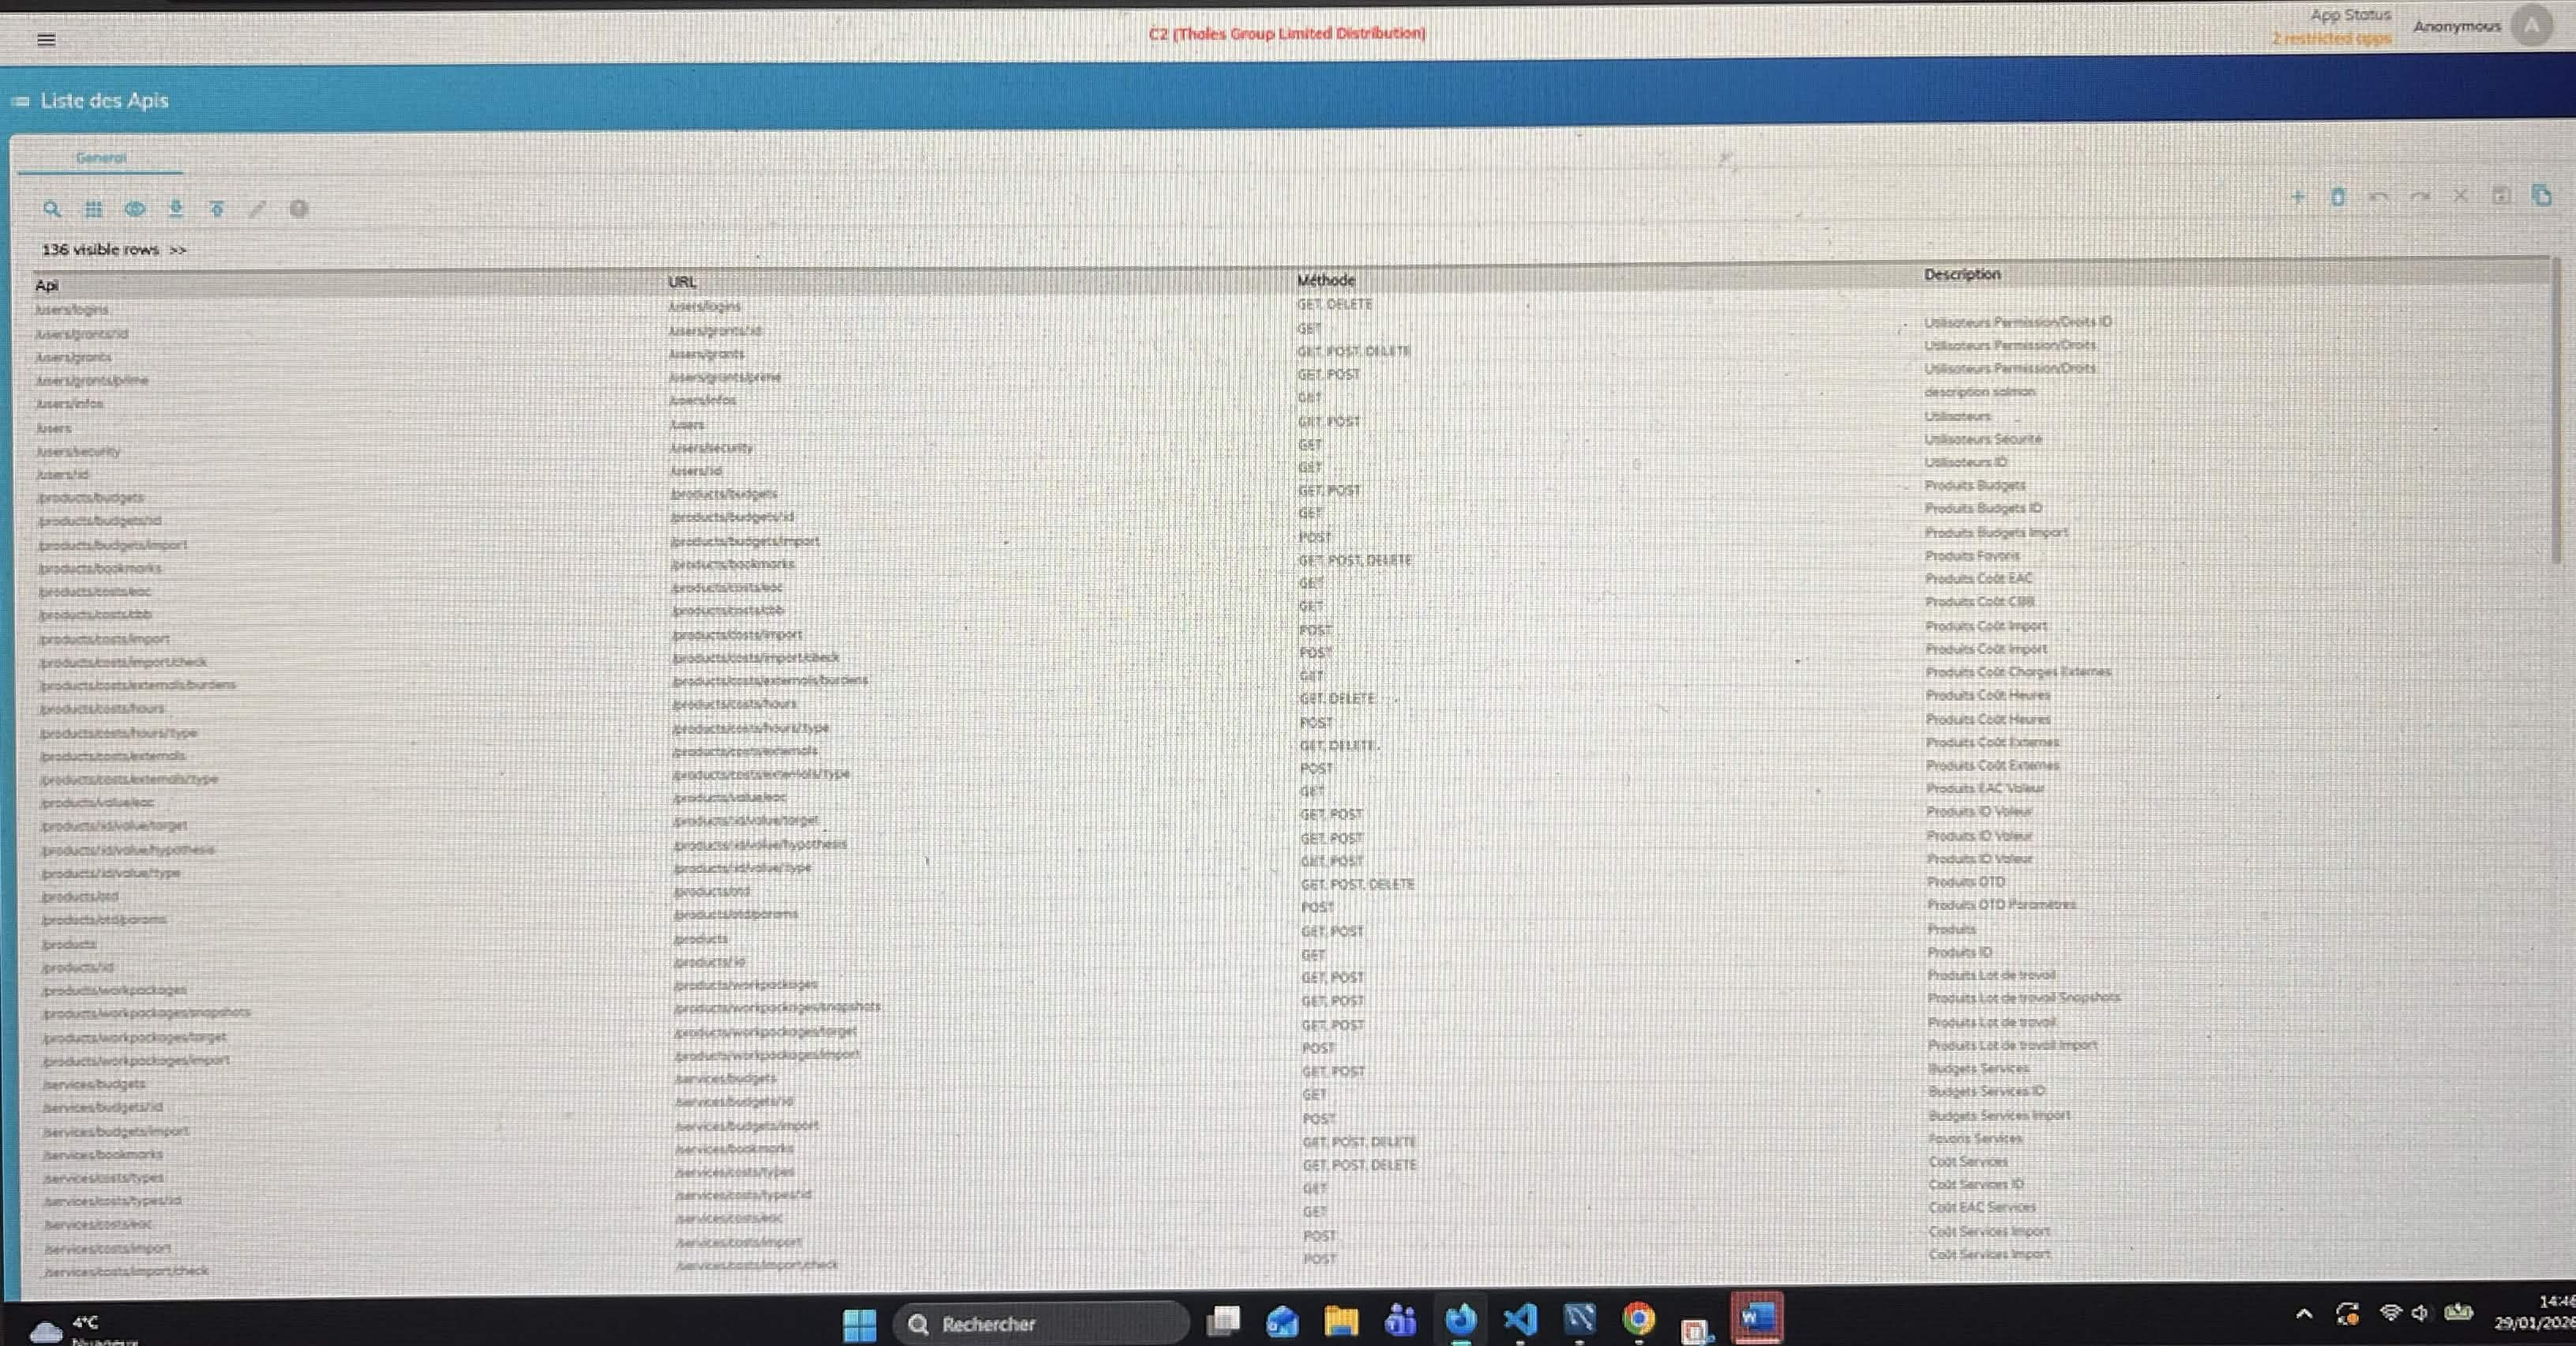The height and width of the screenshot is (1346, 2576).
Task: Click the plus add row icon
Action: [x=2297, y=197]
